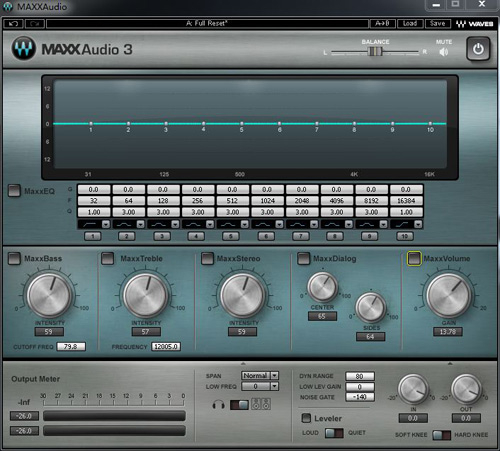
Task: Select EQ band 5 node on graph
Action: pyautogui.click(x=242, y=124)
